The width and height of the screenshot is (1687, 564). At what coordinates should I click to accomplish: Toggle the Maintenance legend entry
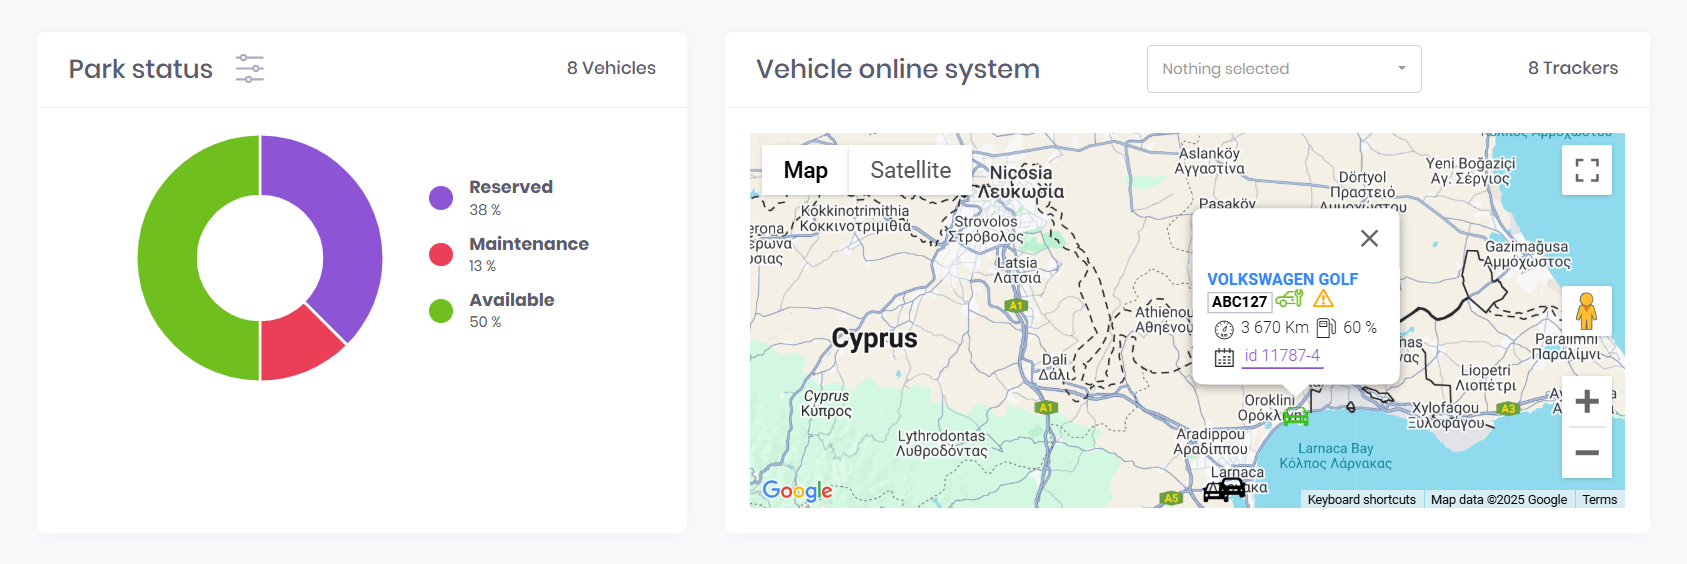pyautogui.click(x=528, y=244)
